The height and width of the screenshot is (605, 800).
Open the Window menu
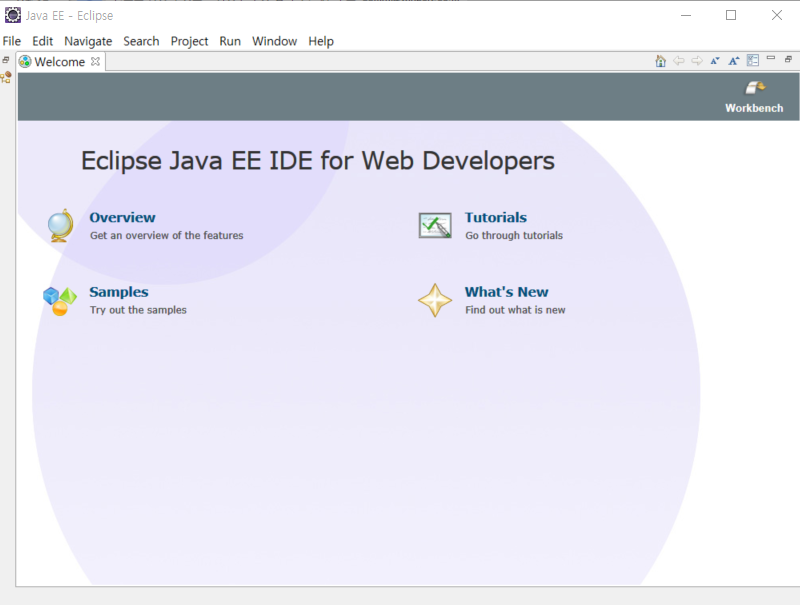[274, 41]
